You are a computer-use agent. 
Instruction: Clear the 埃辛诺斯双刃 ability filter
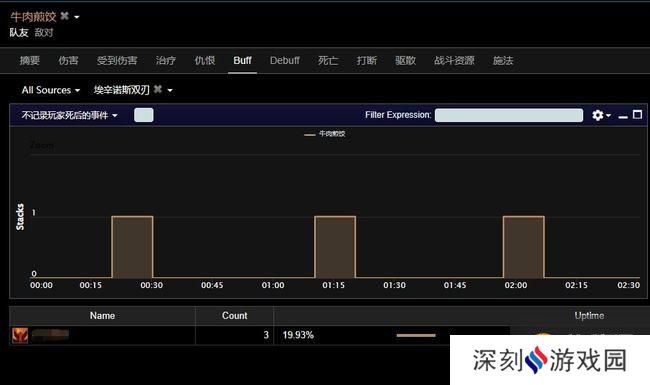pos(158,89)
